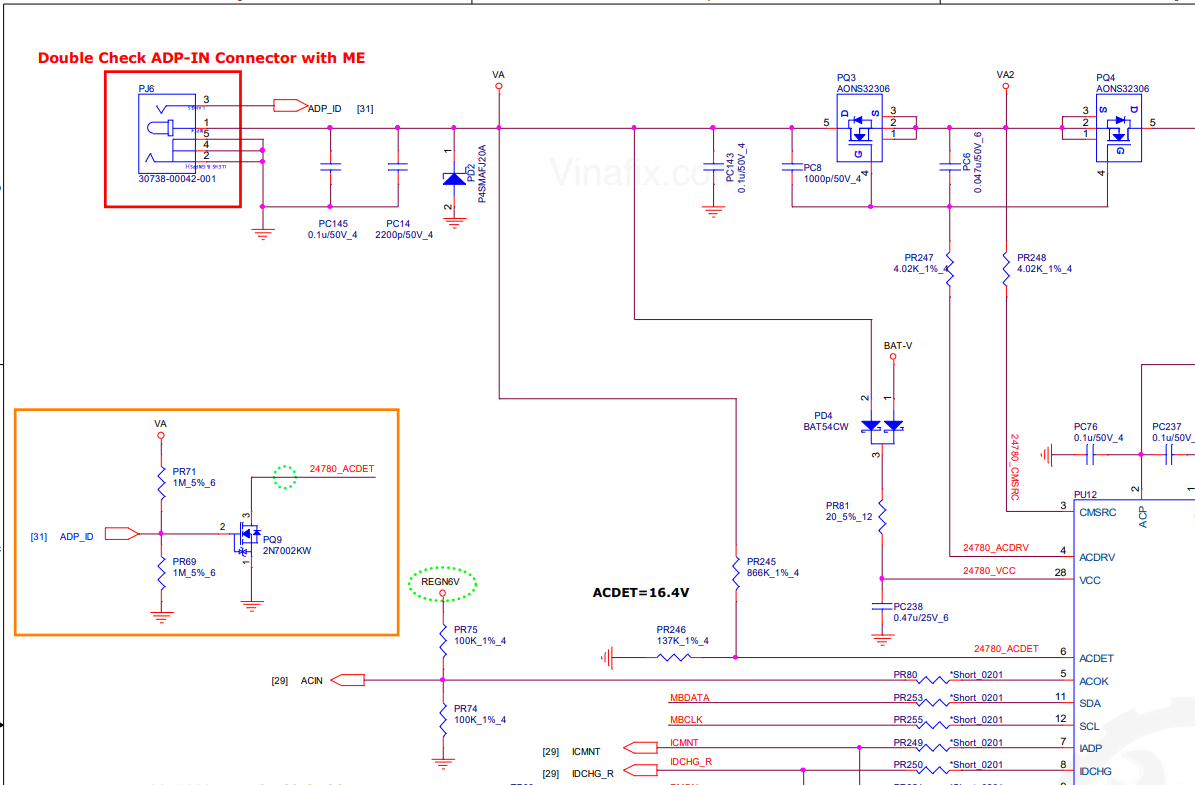Screen dimensions: 1195x785
Task: Click the PR247 resistor label
Action: (x=919, y=258)
